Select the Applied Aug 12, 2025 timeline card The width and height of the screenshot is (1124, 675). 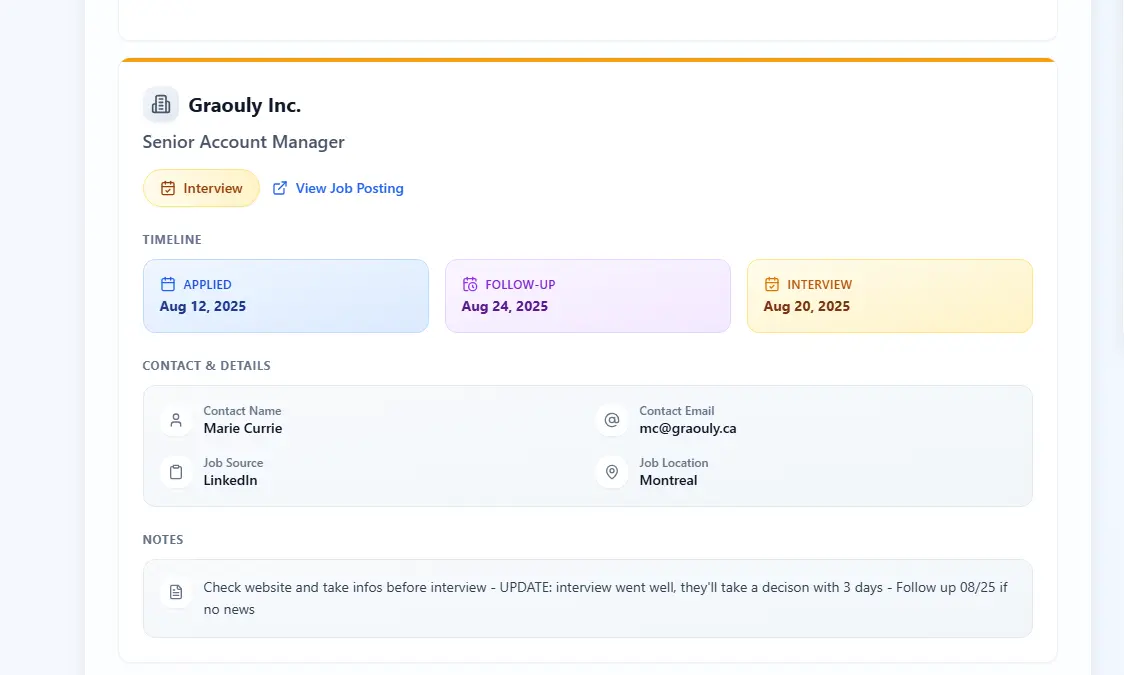point(286,296)
